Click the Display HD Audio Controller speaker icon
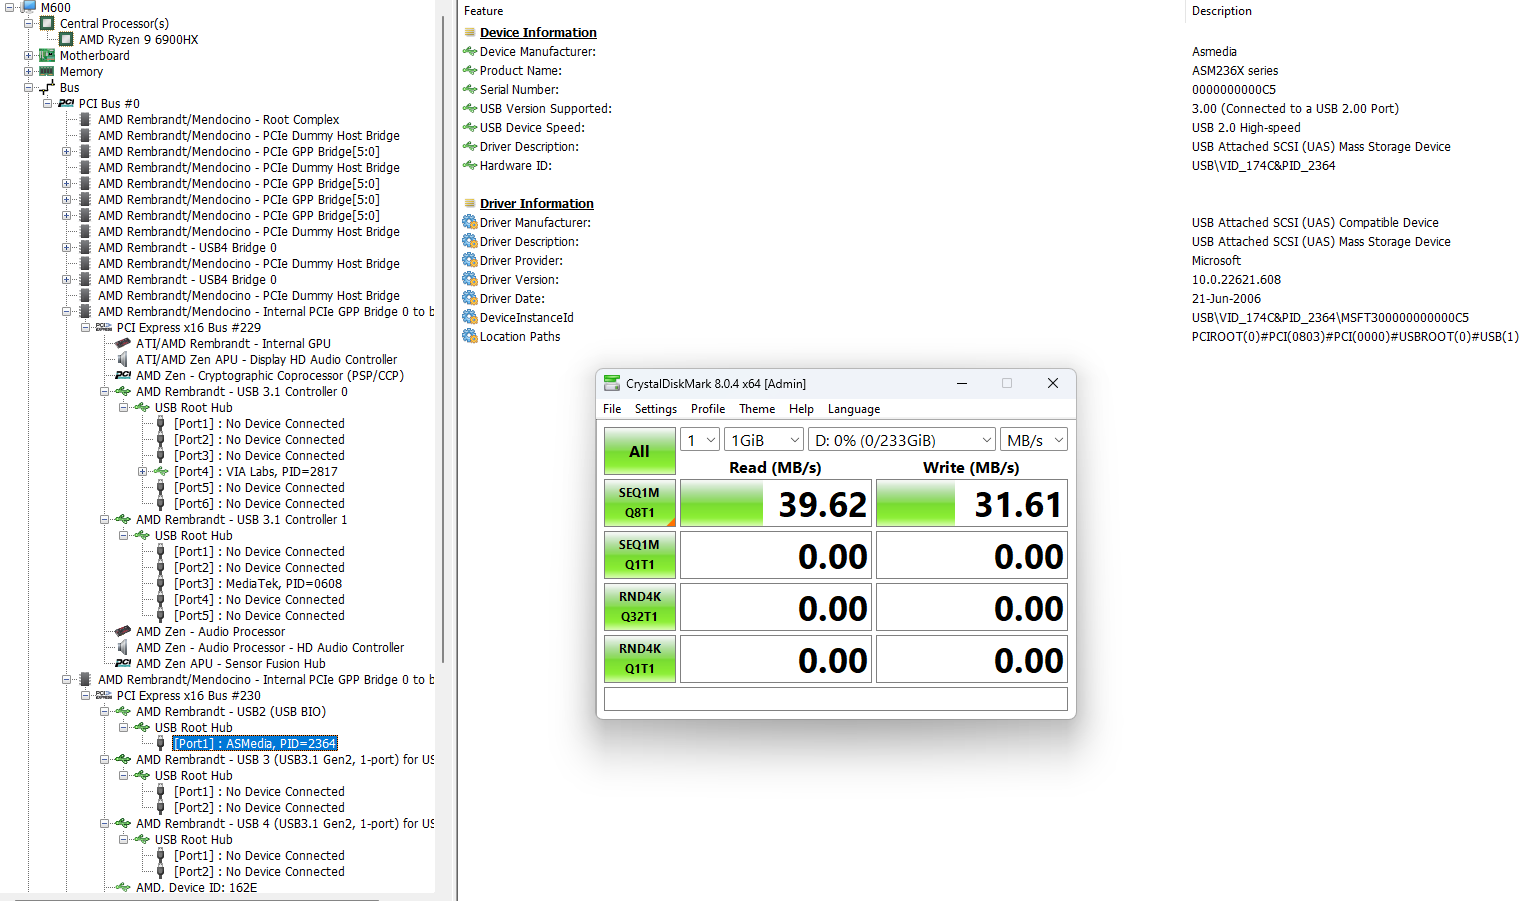Image resolution: width=1537 pixels, height=901 pixels. click(123, 359)
